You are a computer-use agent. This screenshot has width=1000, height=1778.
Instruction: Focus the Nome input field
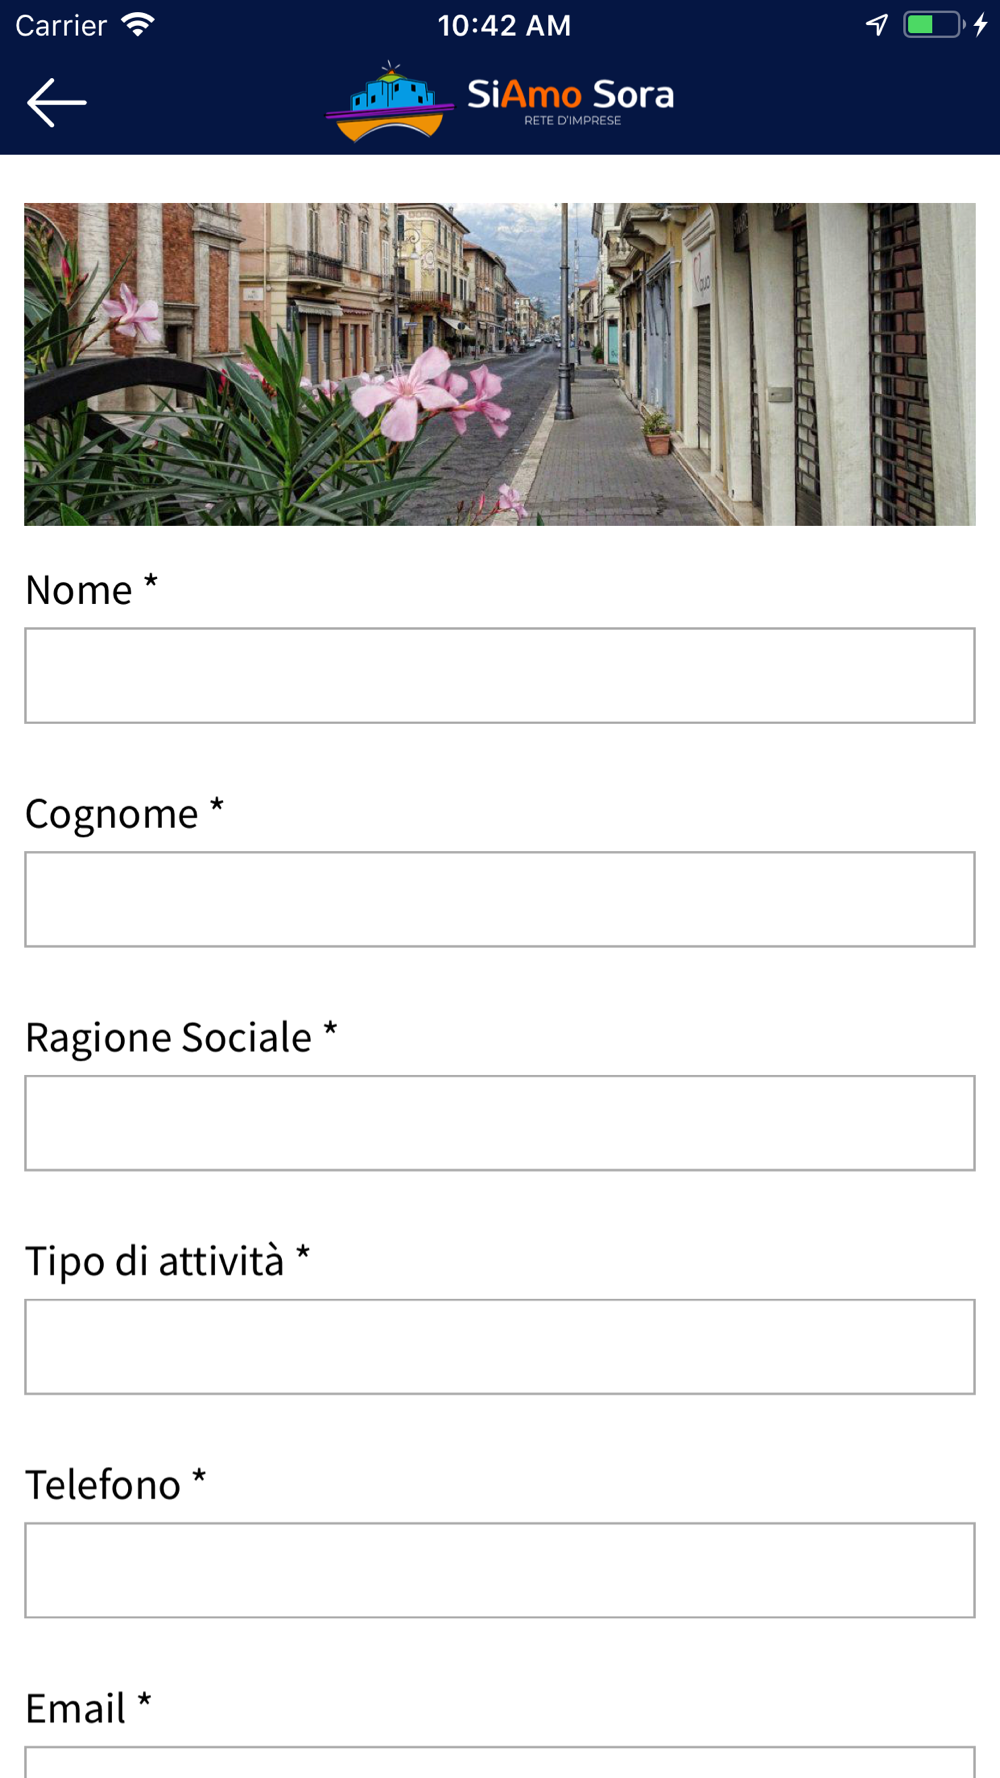500,676
